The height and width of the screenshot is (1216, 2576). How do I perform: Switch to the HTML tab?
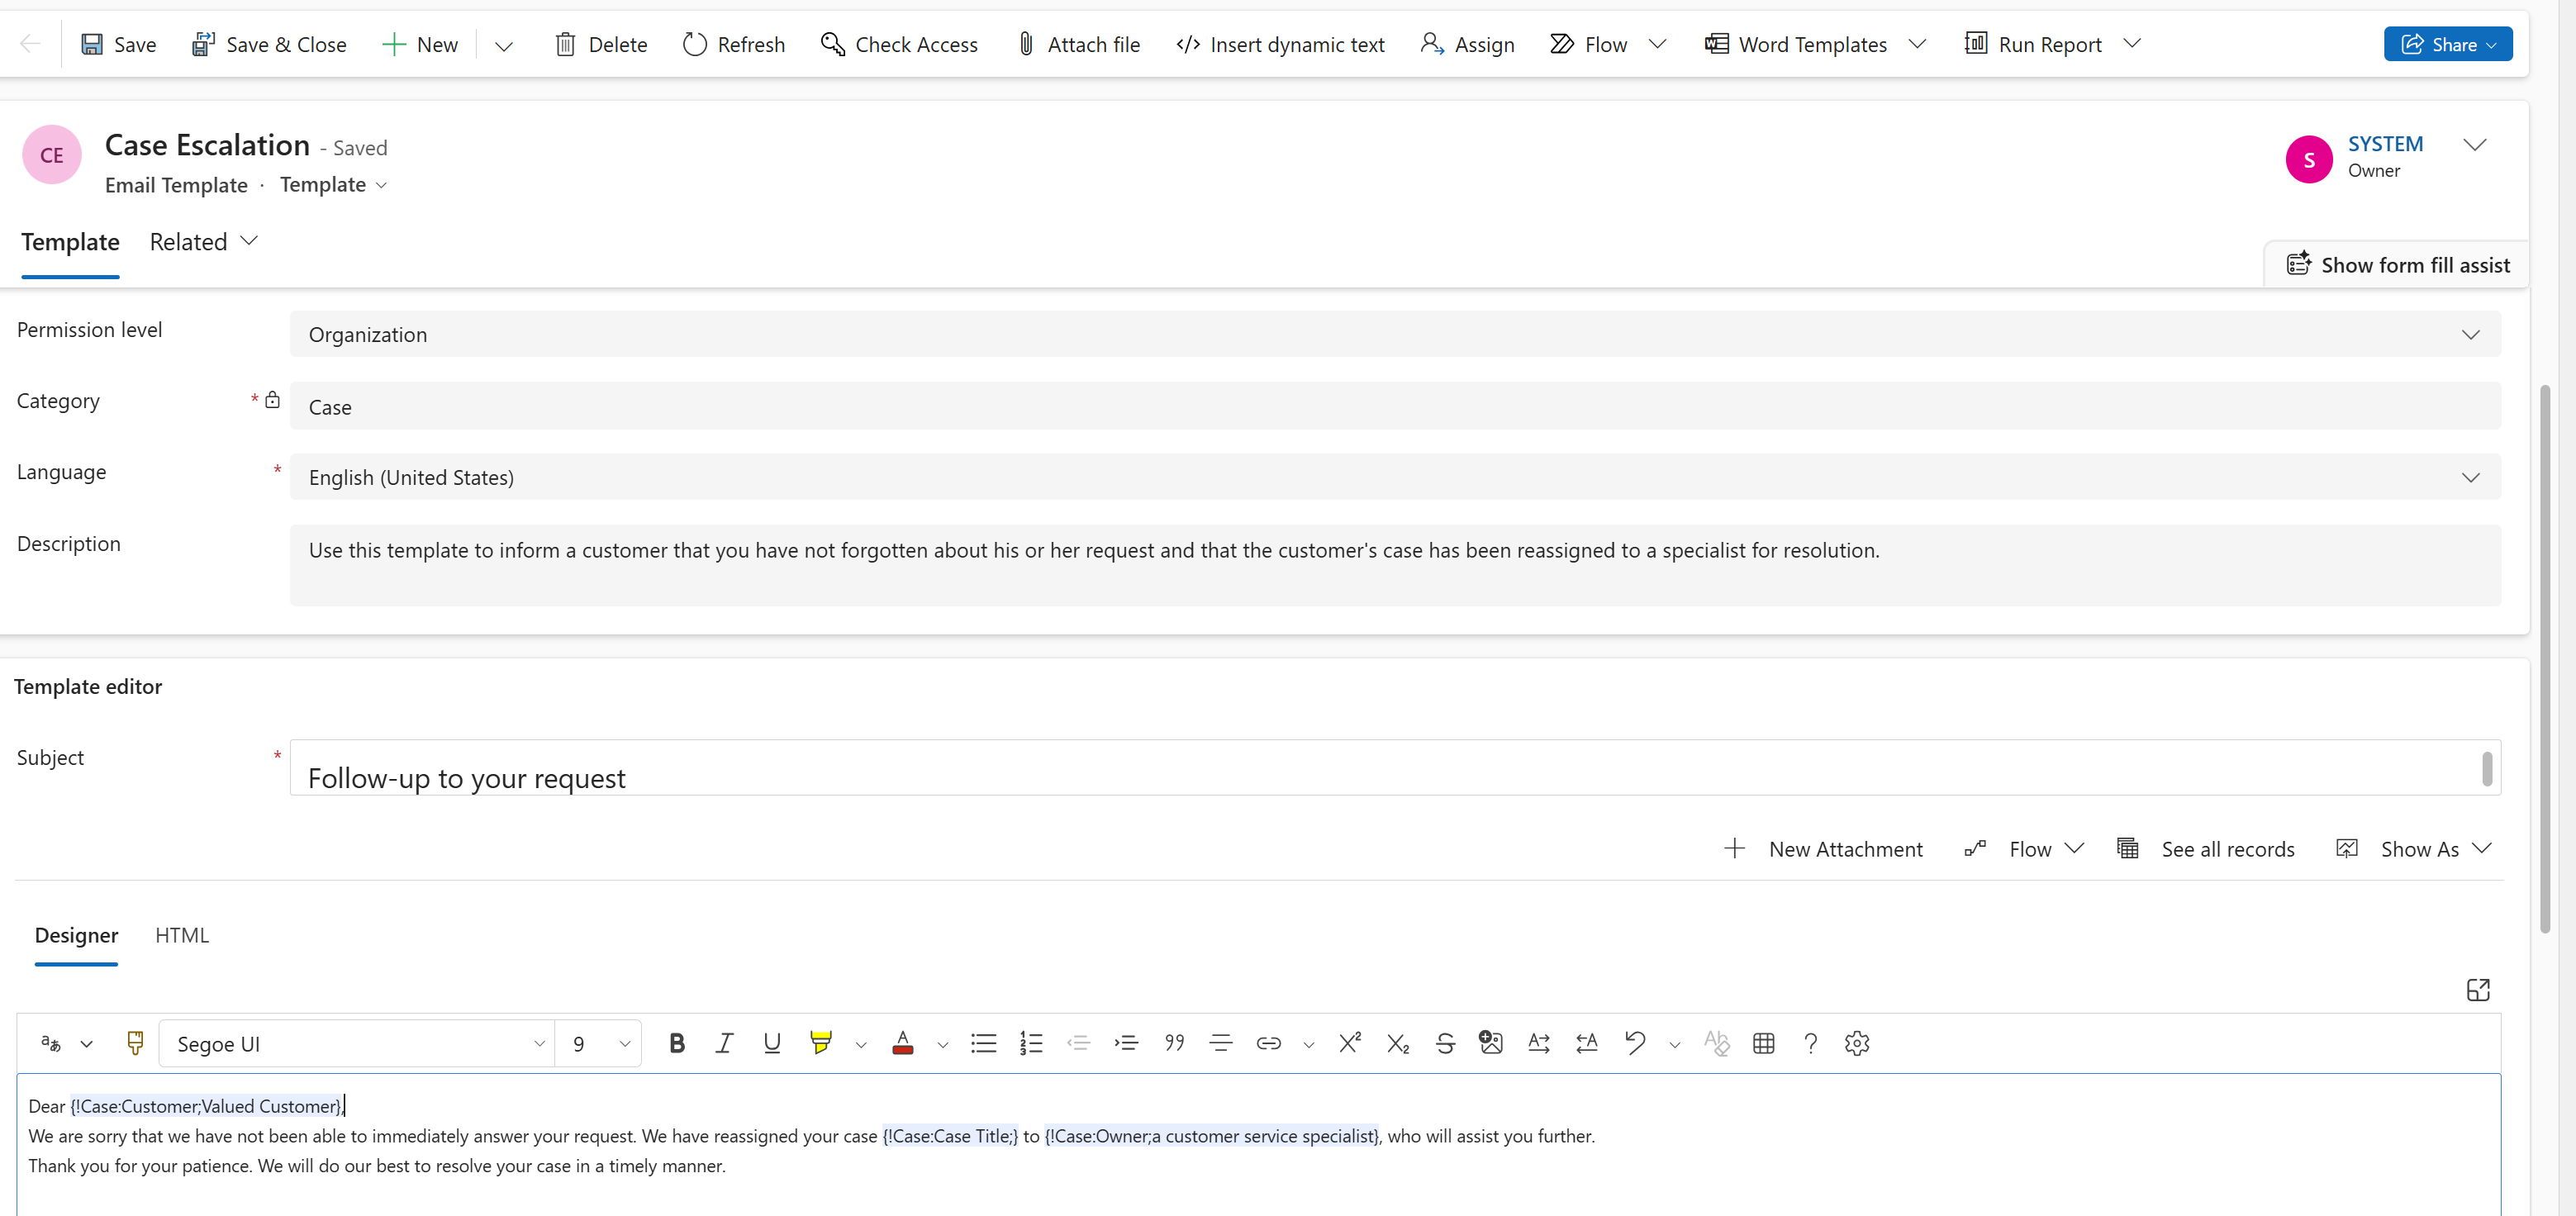(x=182, y=935)
